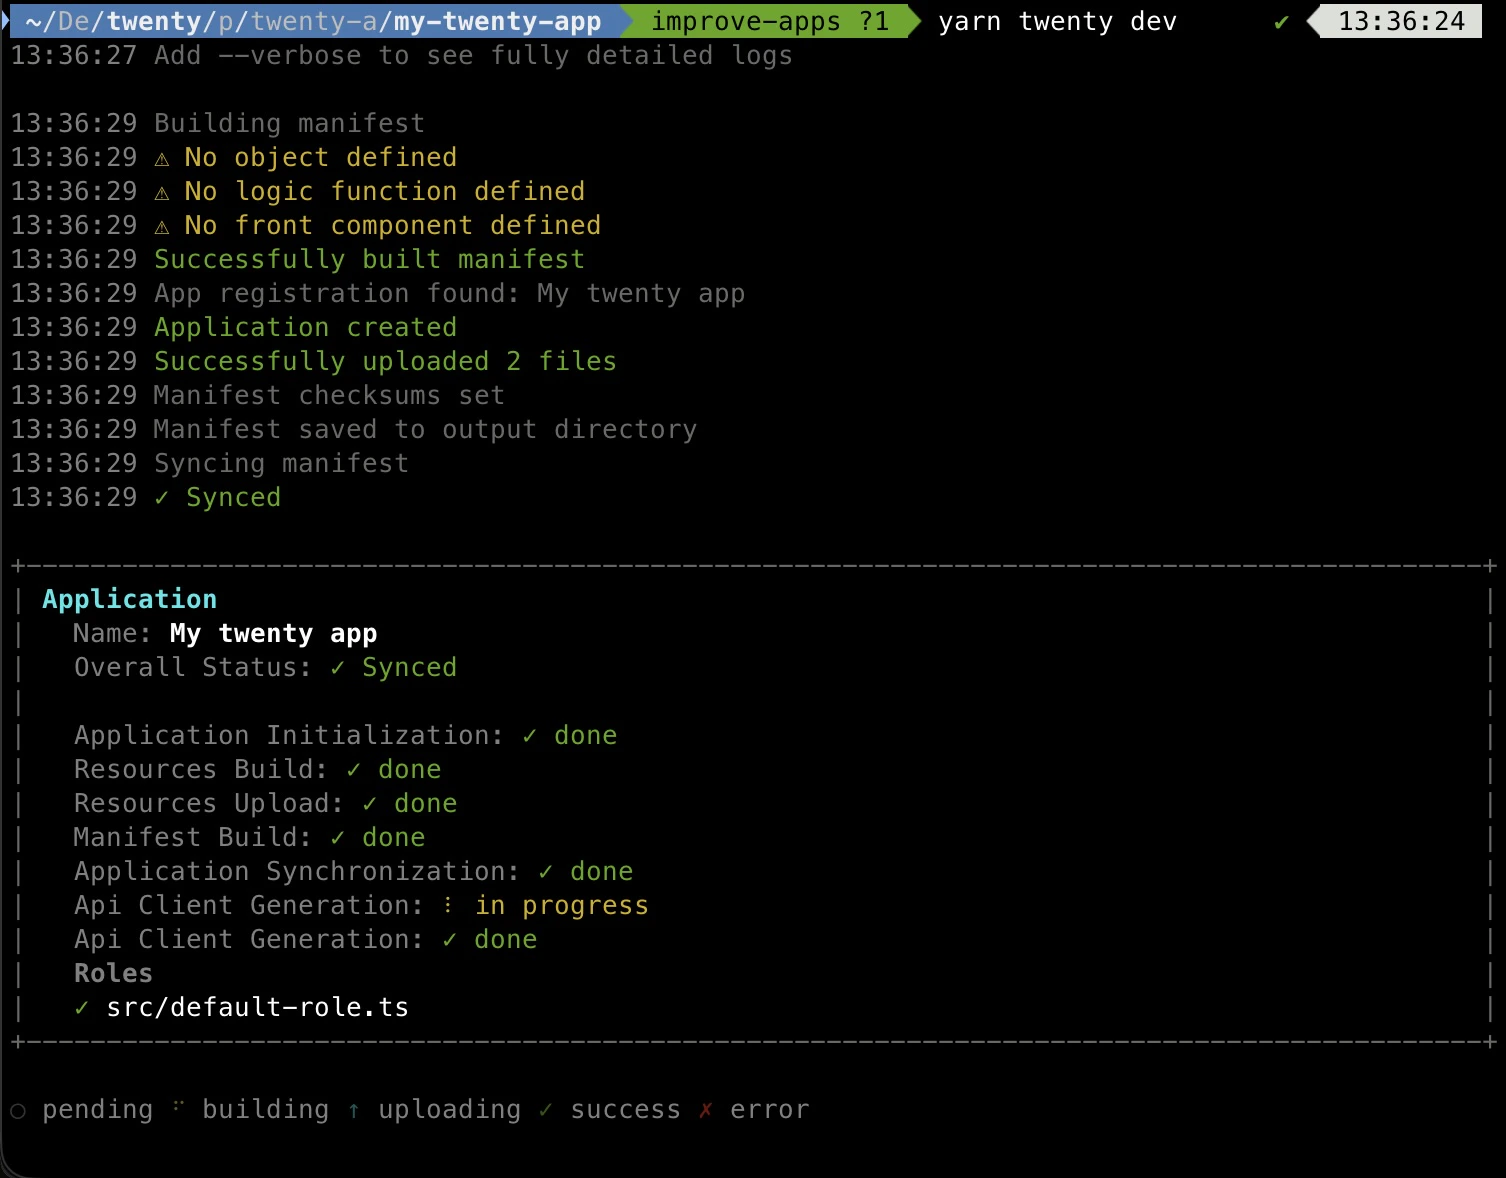Click the "success" legend label
Screen dimensions: 1506x1178
[625, 1109]
